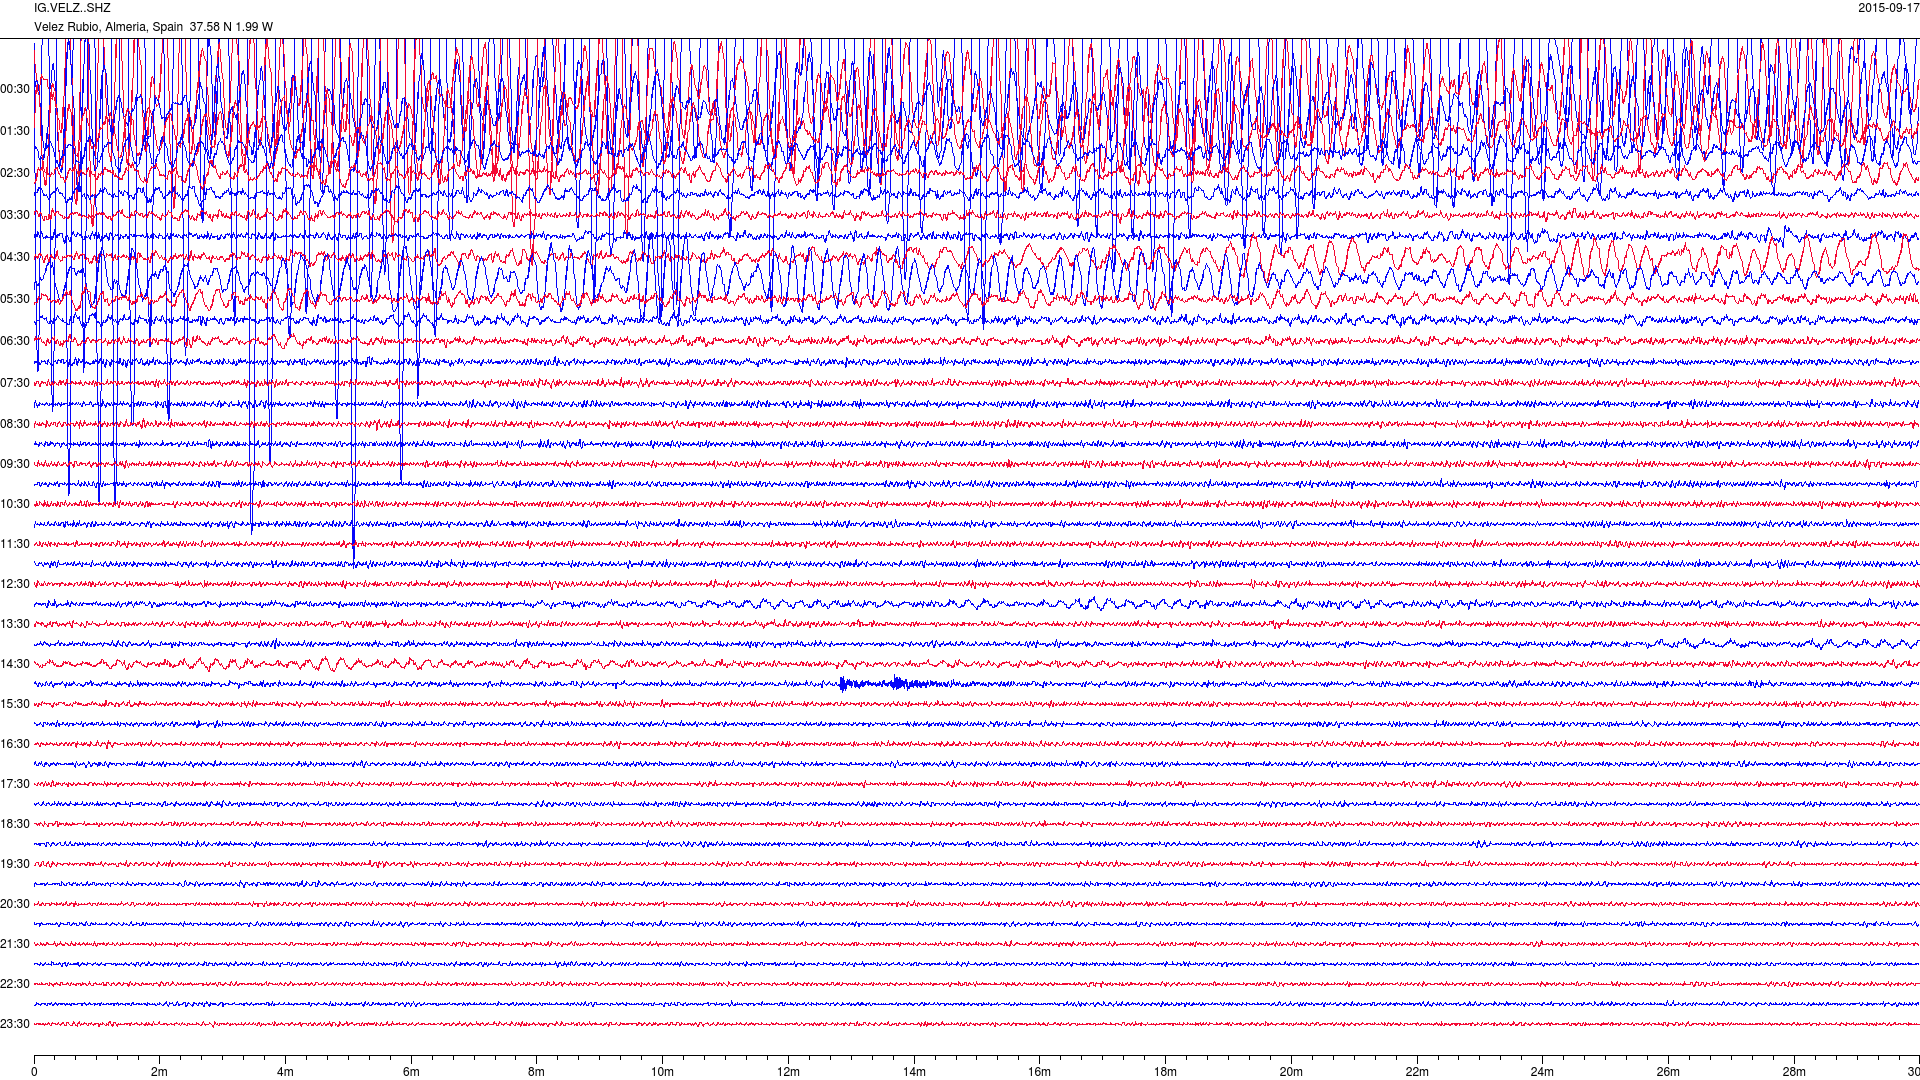1920x1080 pixels.
Task: Select the 22:30 time label
Action: point(15,984)
